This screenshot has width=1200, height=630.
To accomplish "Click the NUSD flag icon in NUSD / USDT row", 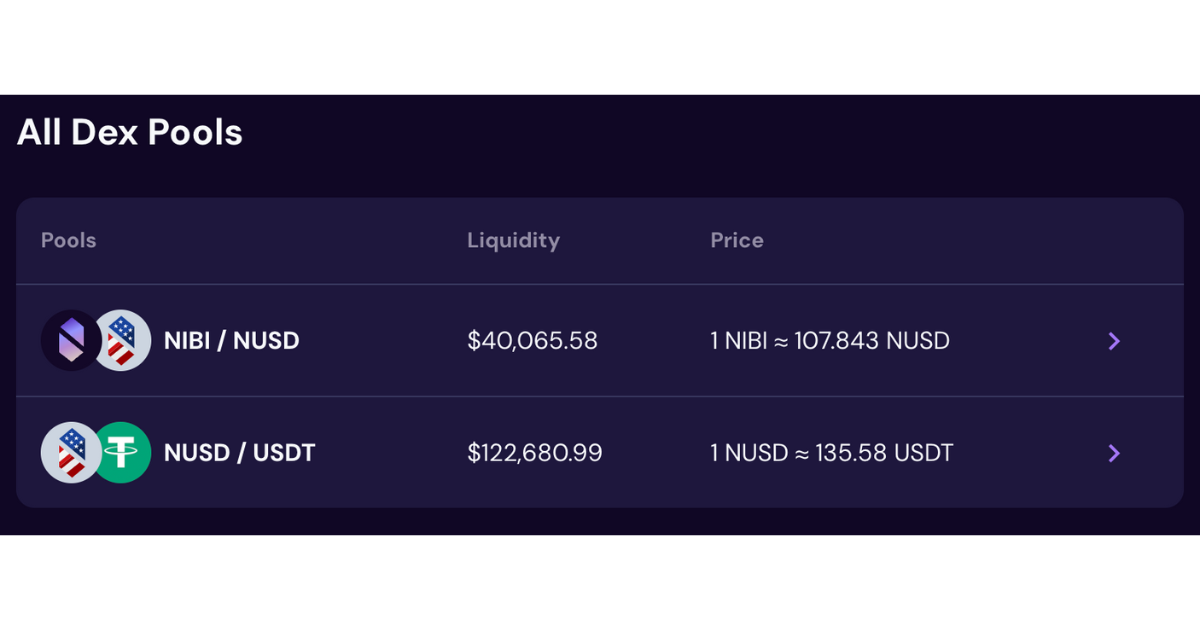I will (71, 452).
